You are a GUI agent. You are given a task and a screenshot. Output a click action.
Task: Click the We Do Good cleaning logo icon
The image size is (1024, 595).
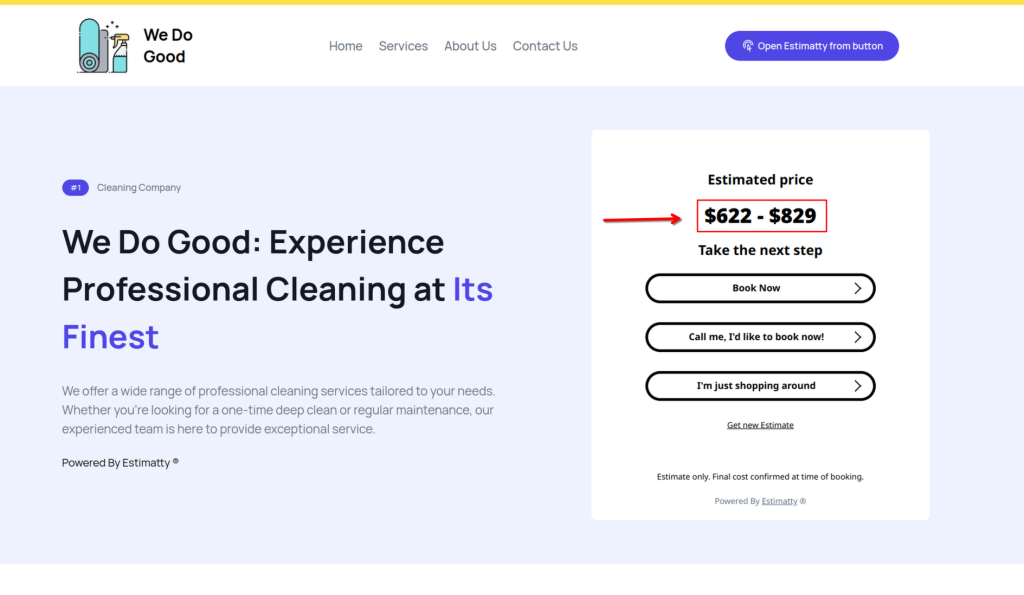pos(103,46)
